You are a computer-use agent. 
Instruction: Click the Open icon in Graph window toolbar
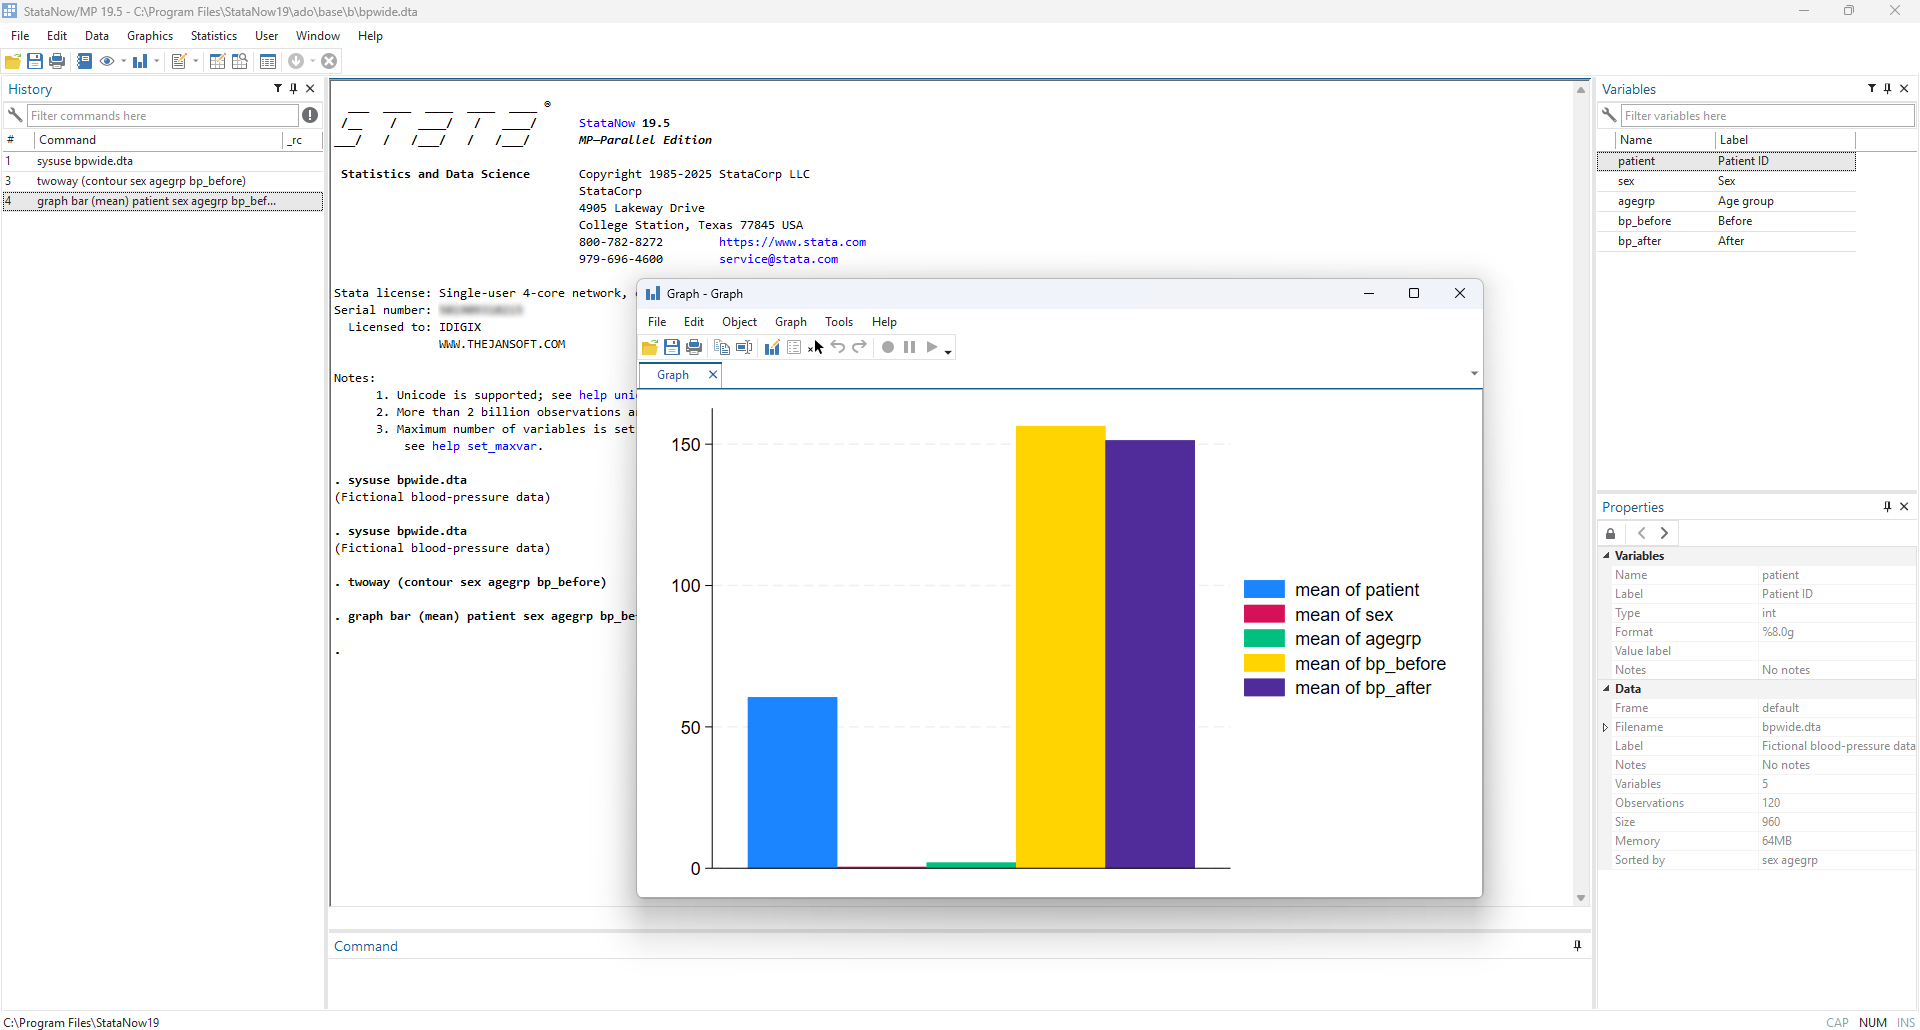[x=650, y=348]
